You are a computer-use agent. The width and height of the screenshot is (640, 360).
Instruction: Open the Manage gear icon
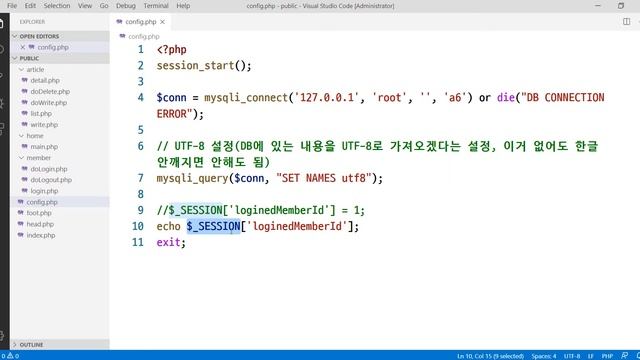2,336
